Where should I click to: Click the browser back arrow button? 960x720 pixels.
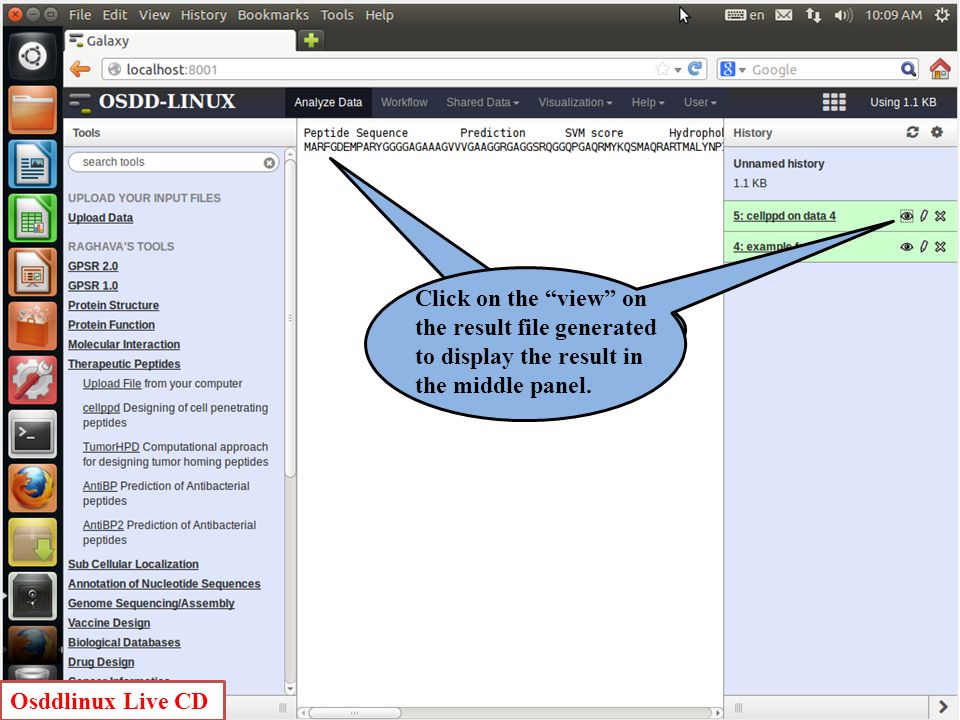pos(81,69)
